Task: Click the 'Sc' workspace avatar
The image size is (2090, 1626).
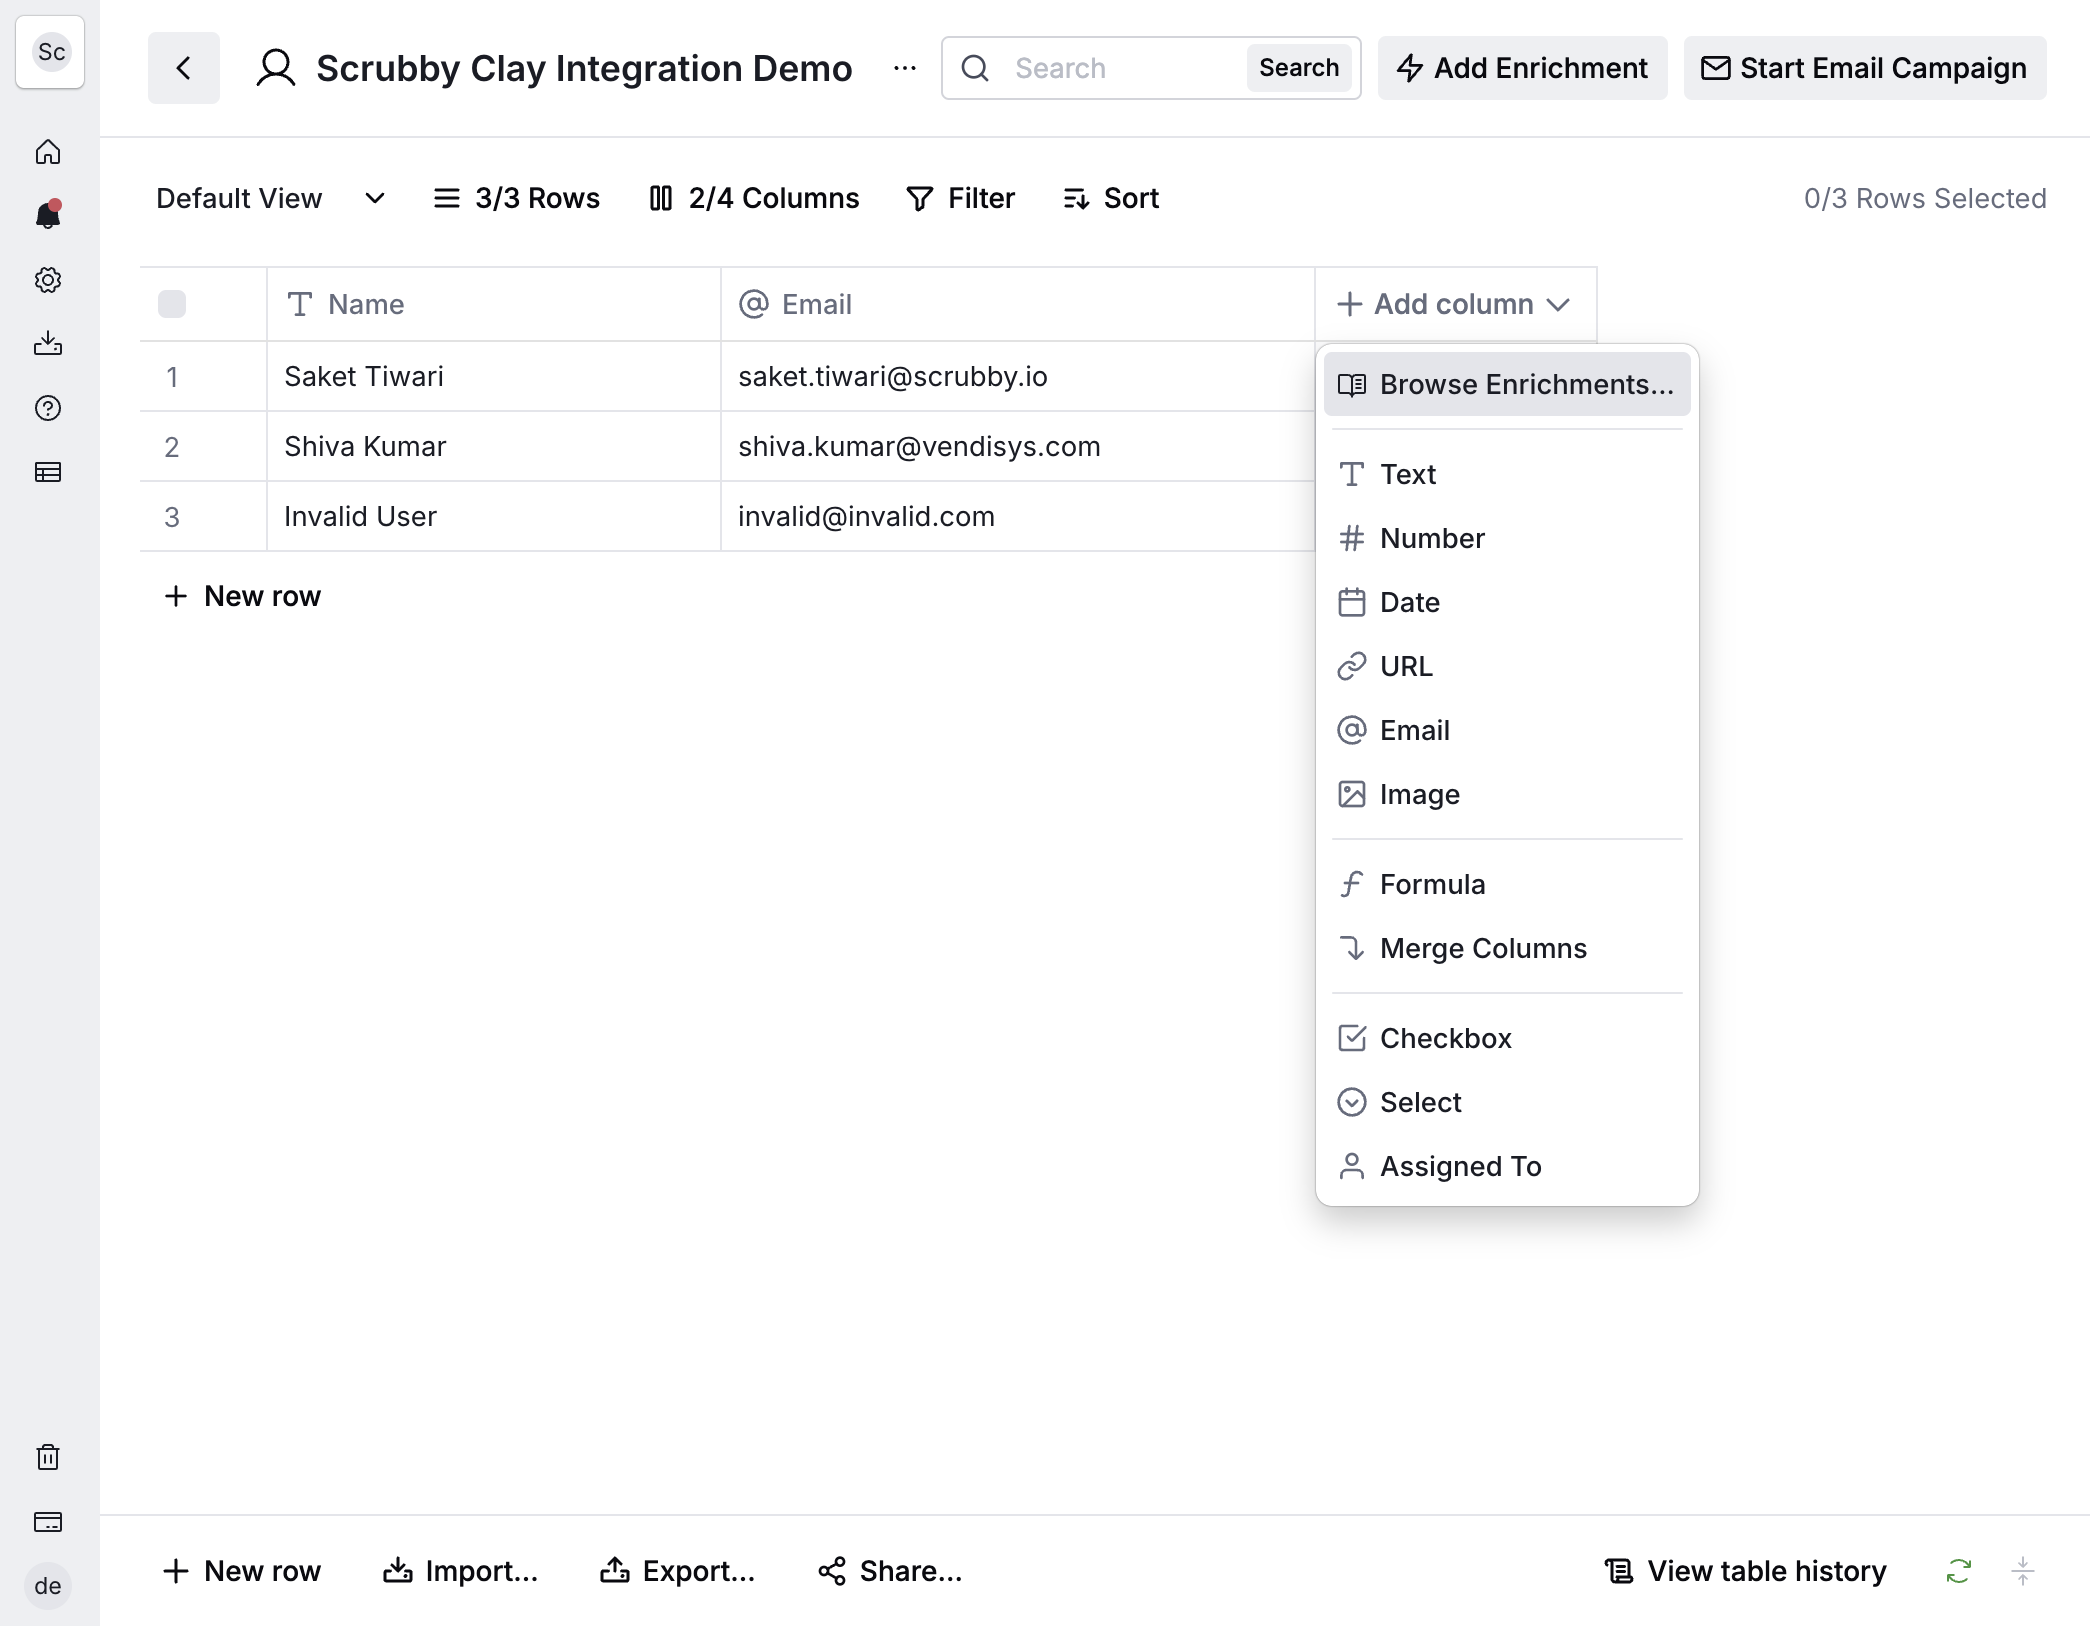Action: [x=51, y=52]
